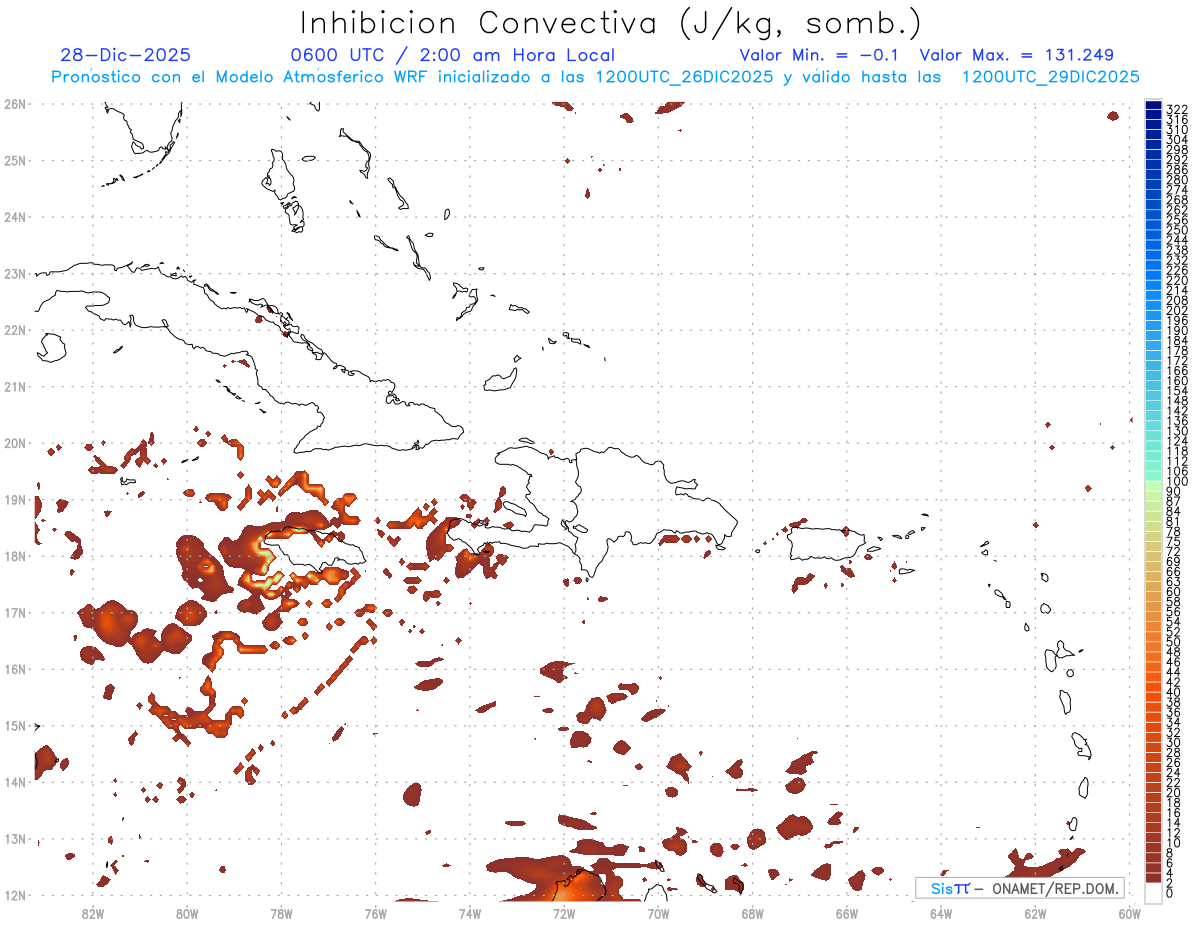Click the 'Valor Max. = 131.249' readout
This screenshot has height=927, width=1200.
pos(1016,56)
